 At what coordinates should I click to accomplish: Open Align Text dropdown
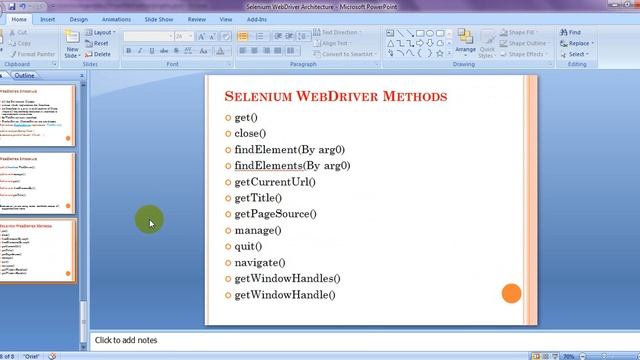pyautogui.click(x=332, y=43)
